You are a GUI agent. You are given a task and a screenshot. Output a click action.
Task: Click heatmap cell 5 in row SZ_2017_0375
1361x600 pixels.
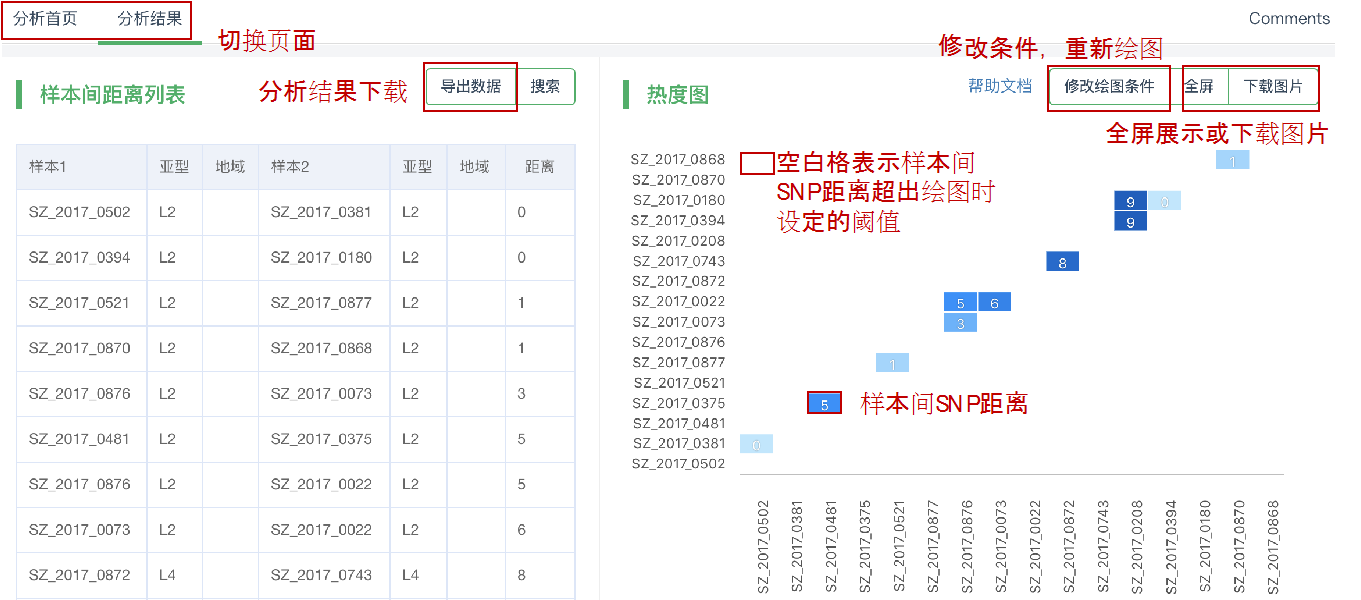coord(824,404)
